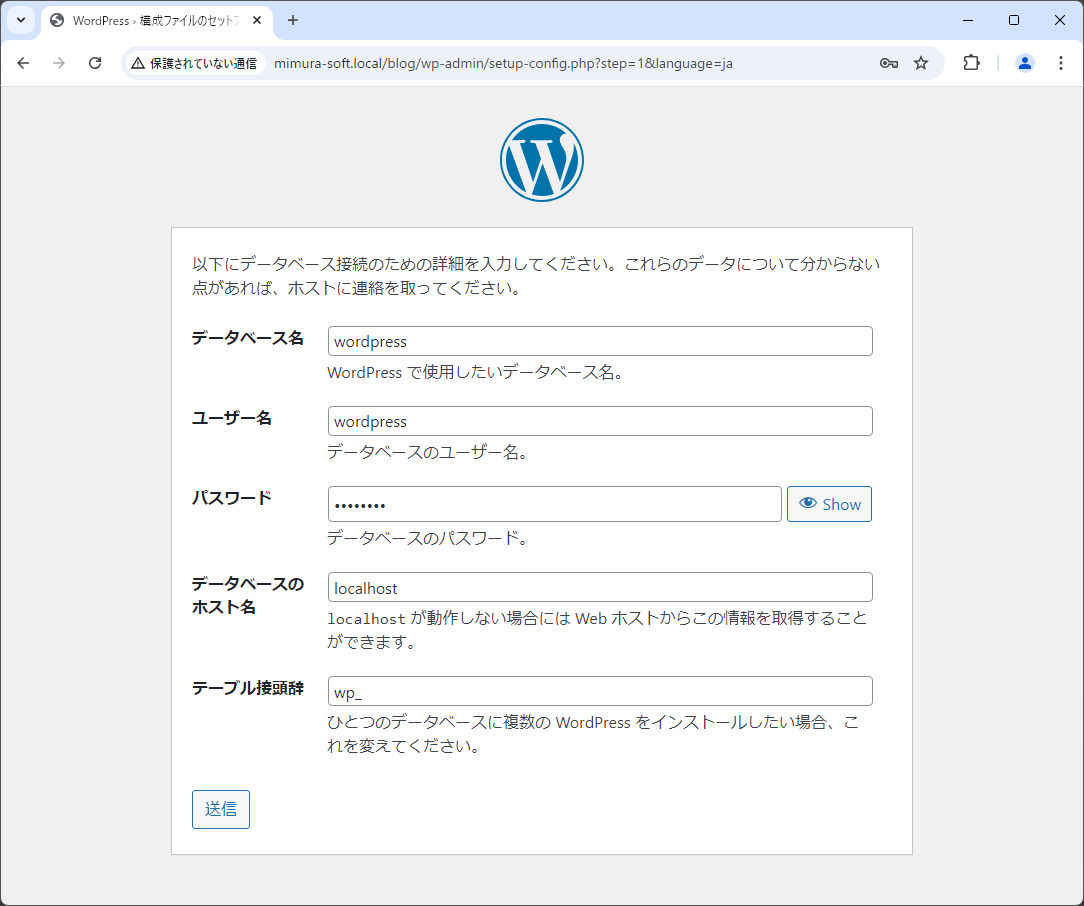Image resolution: width=1084 pixels, height=906 pixels.
Task: Reload the page with refresh icon
Action: tap(95, 62)
